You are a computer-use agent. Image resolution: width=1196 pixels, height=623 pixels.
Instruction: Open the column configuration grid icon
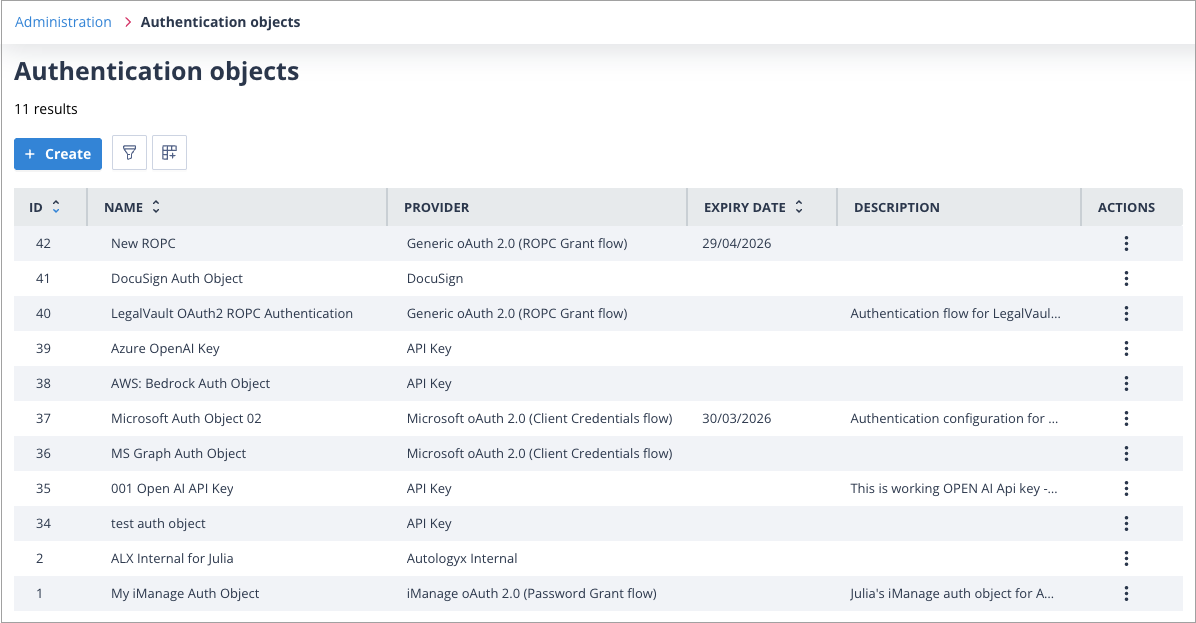coord(169,153)
